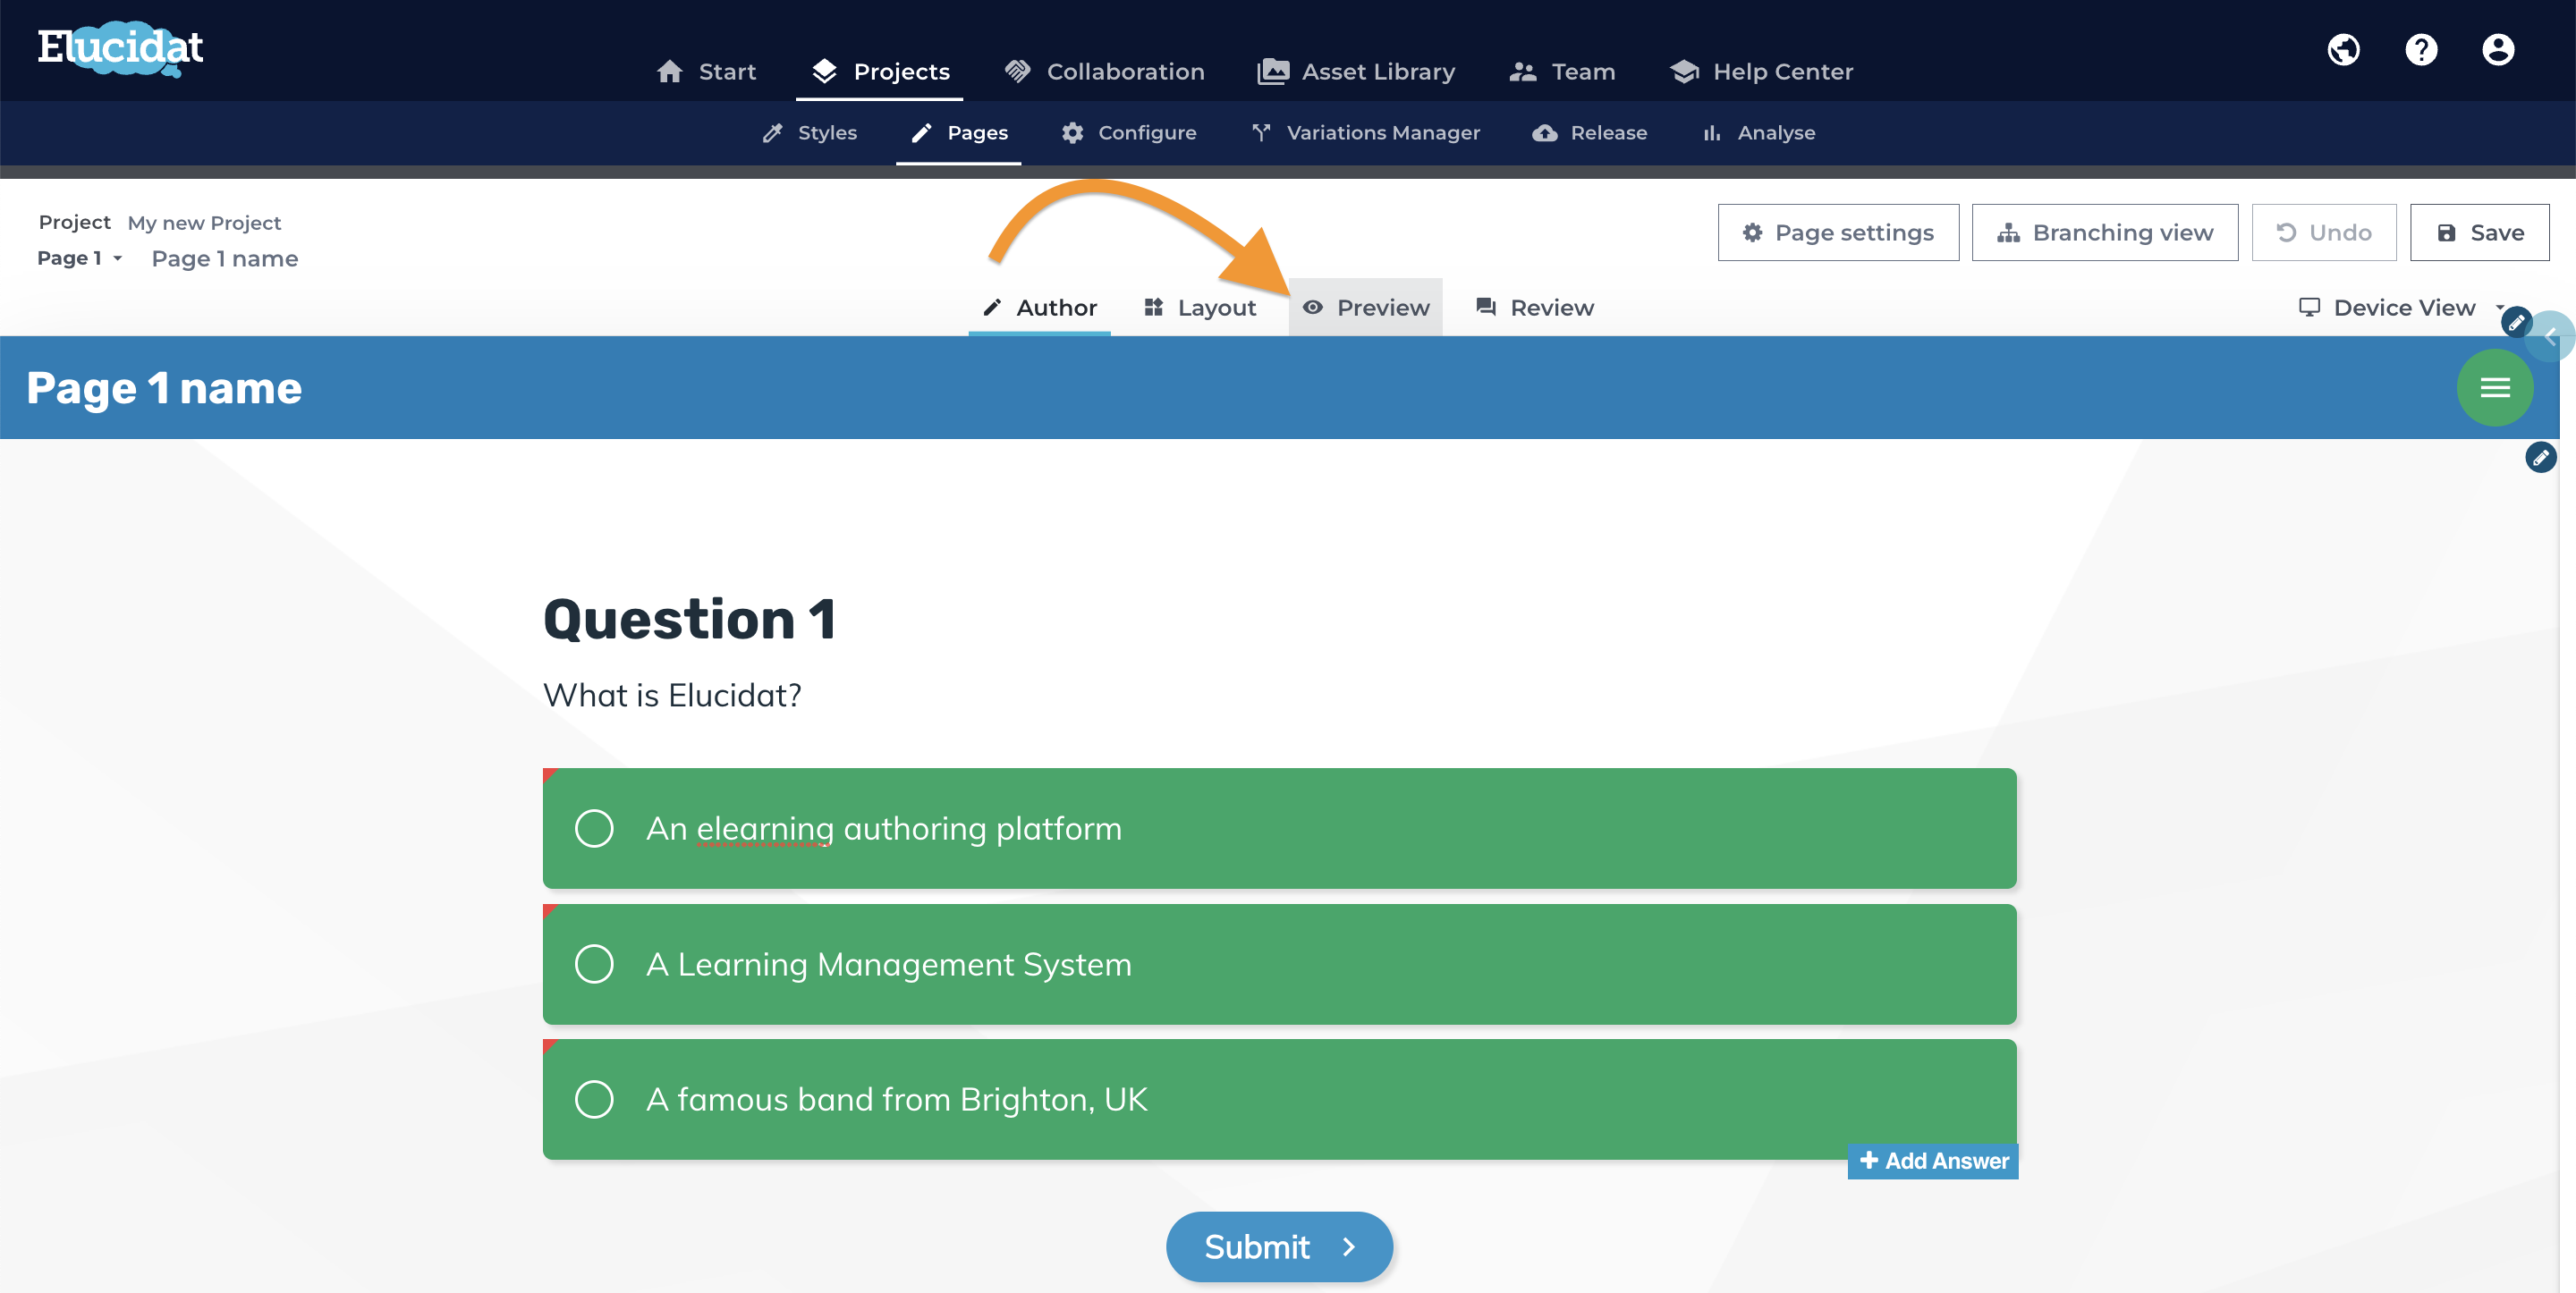Click the Submit button
This screenshot has height=1293, width=2576.
pyautogui.click(x=1279, y=1247)
